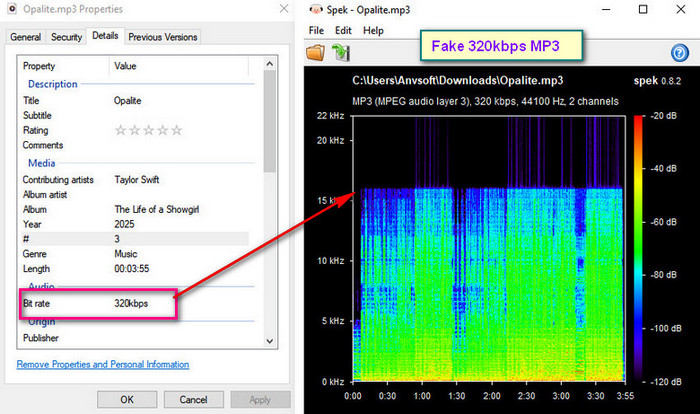700x414 pixels.
Task: Click the Comments property row
Action: pos(134,145)
